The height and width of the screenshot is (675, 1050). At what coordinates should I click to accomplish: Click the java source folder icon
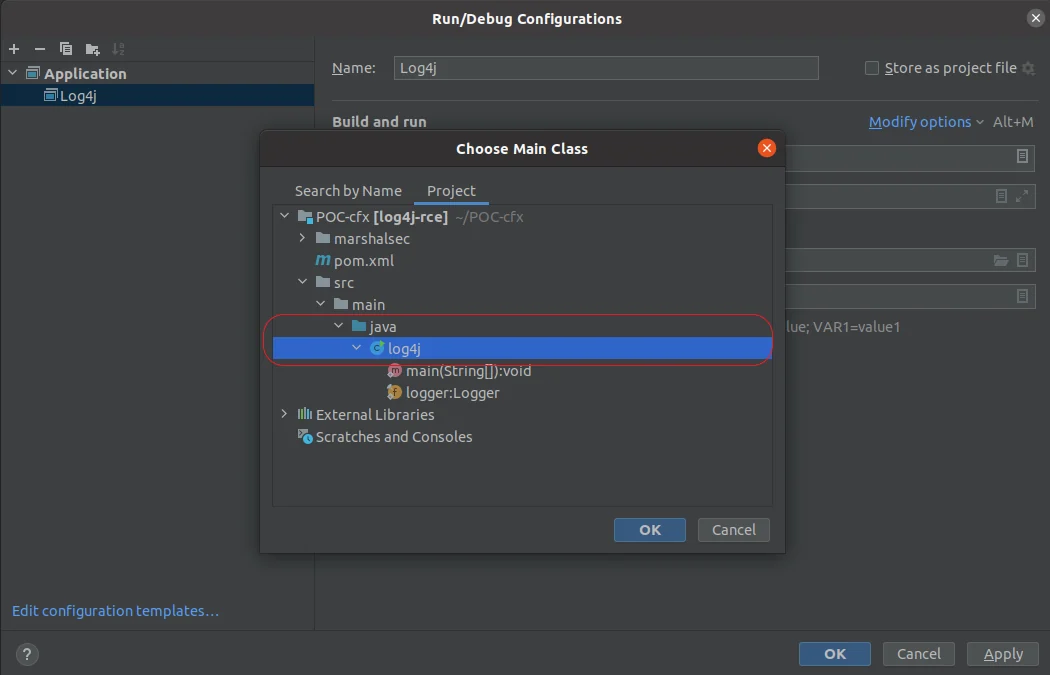coord(359,326)
